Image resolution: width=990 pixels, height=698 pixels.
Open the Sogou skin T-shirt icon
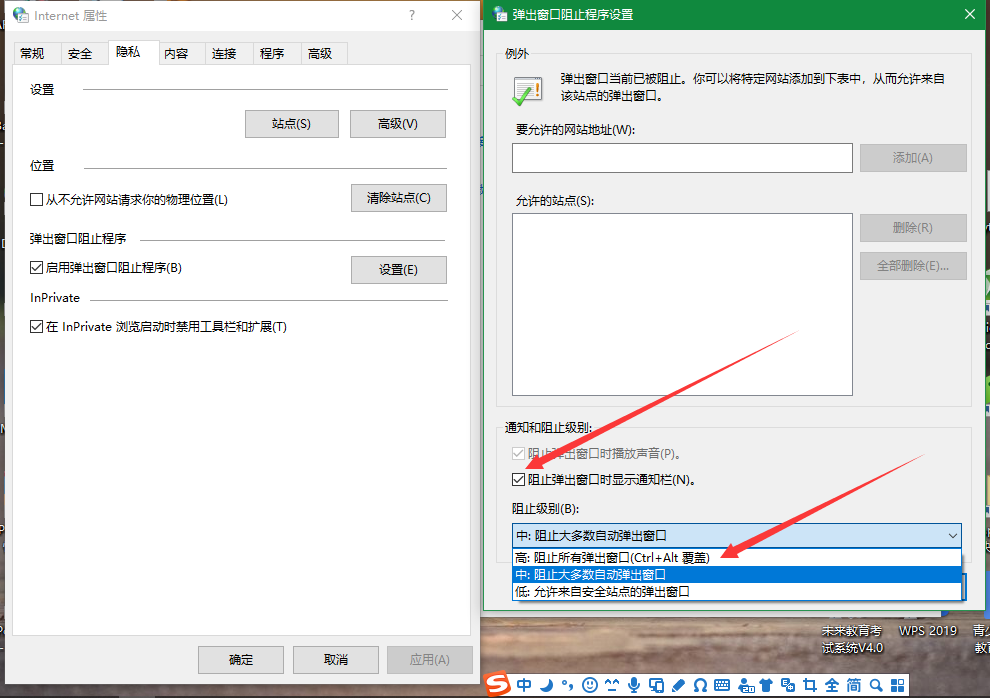(767, 685)
